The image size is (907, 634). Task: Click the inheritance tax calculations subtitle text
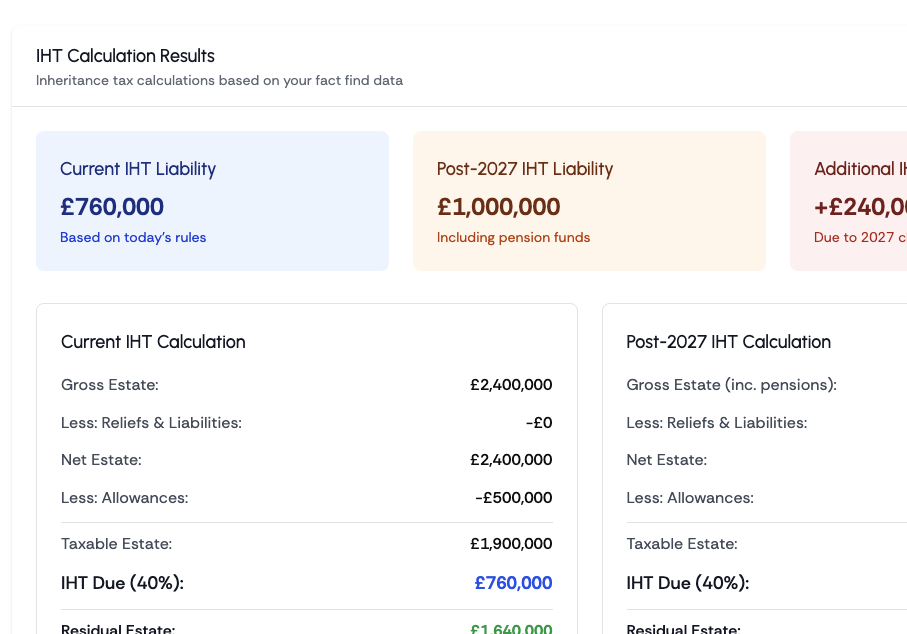[x=219, y=81]
